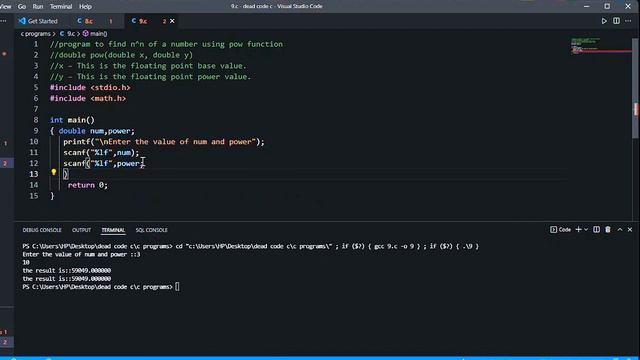Screen dimensions: 640x360
Task: Click the 'double pow(double x, double y)' comment
Action: click(121, 55)
